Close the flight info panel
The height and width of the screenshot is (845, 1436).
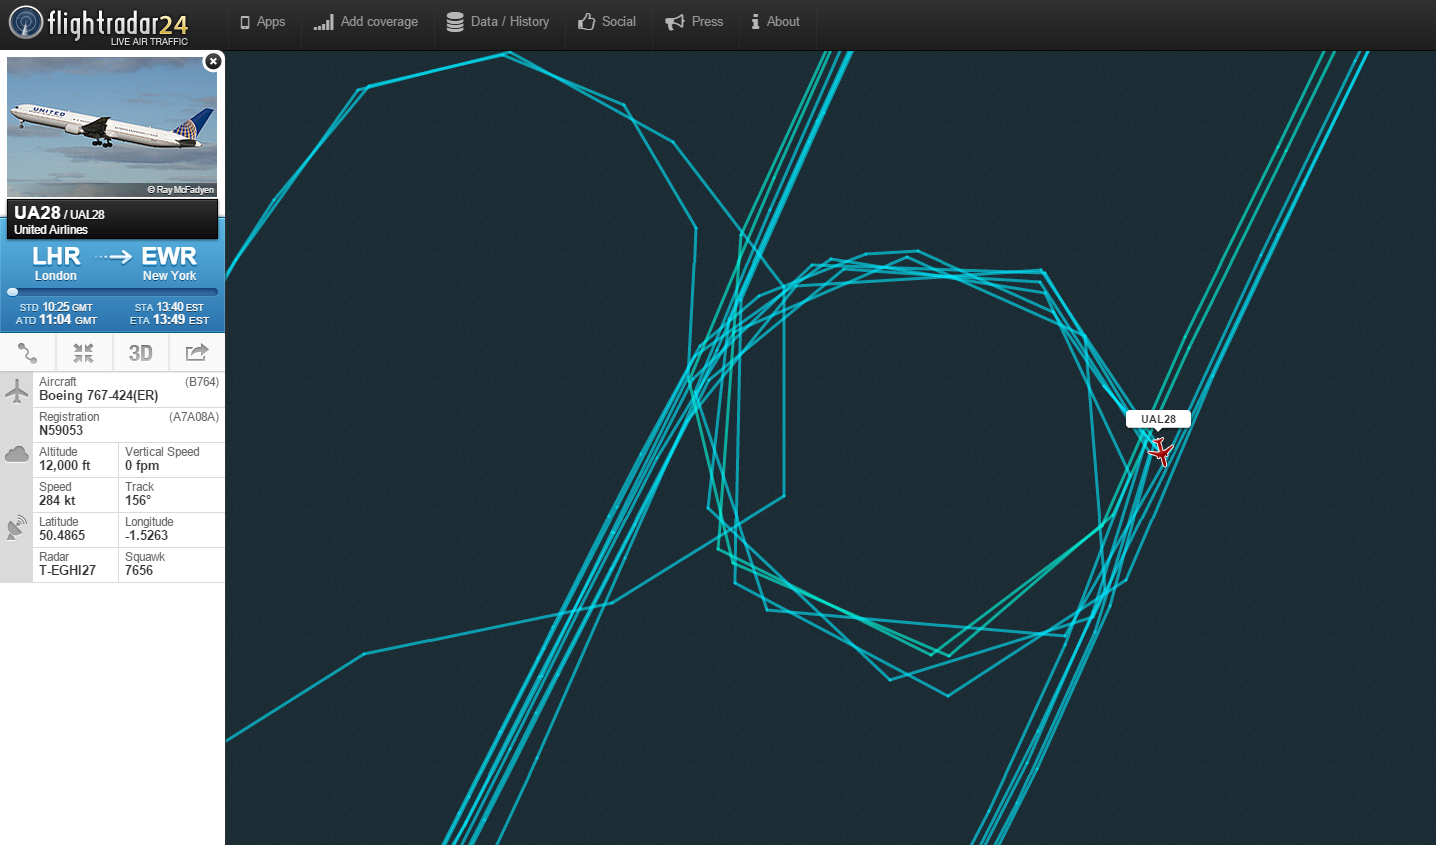click(213, 61)
